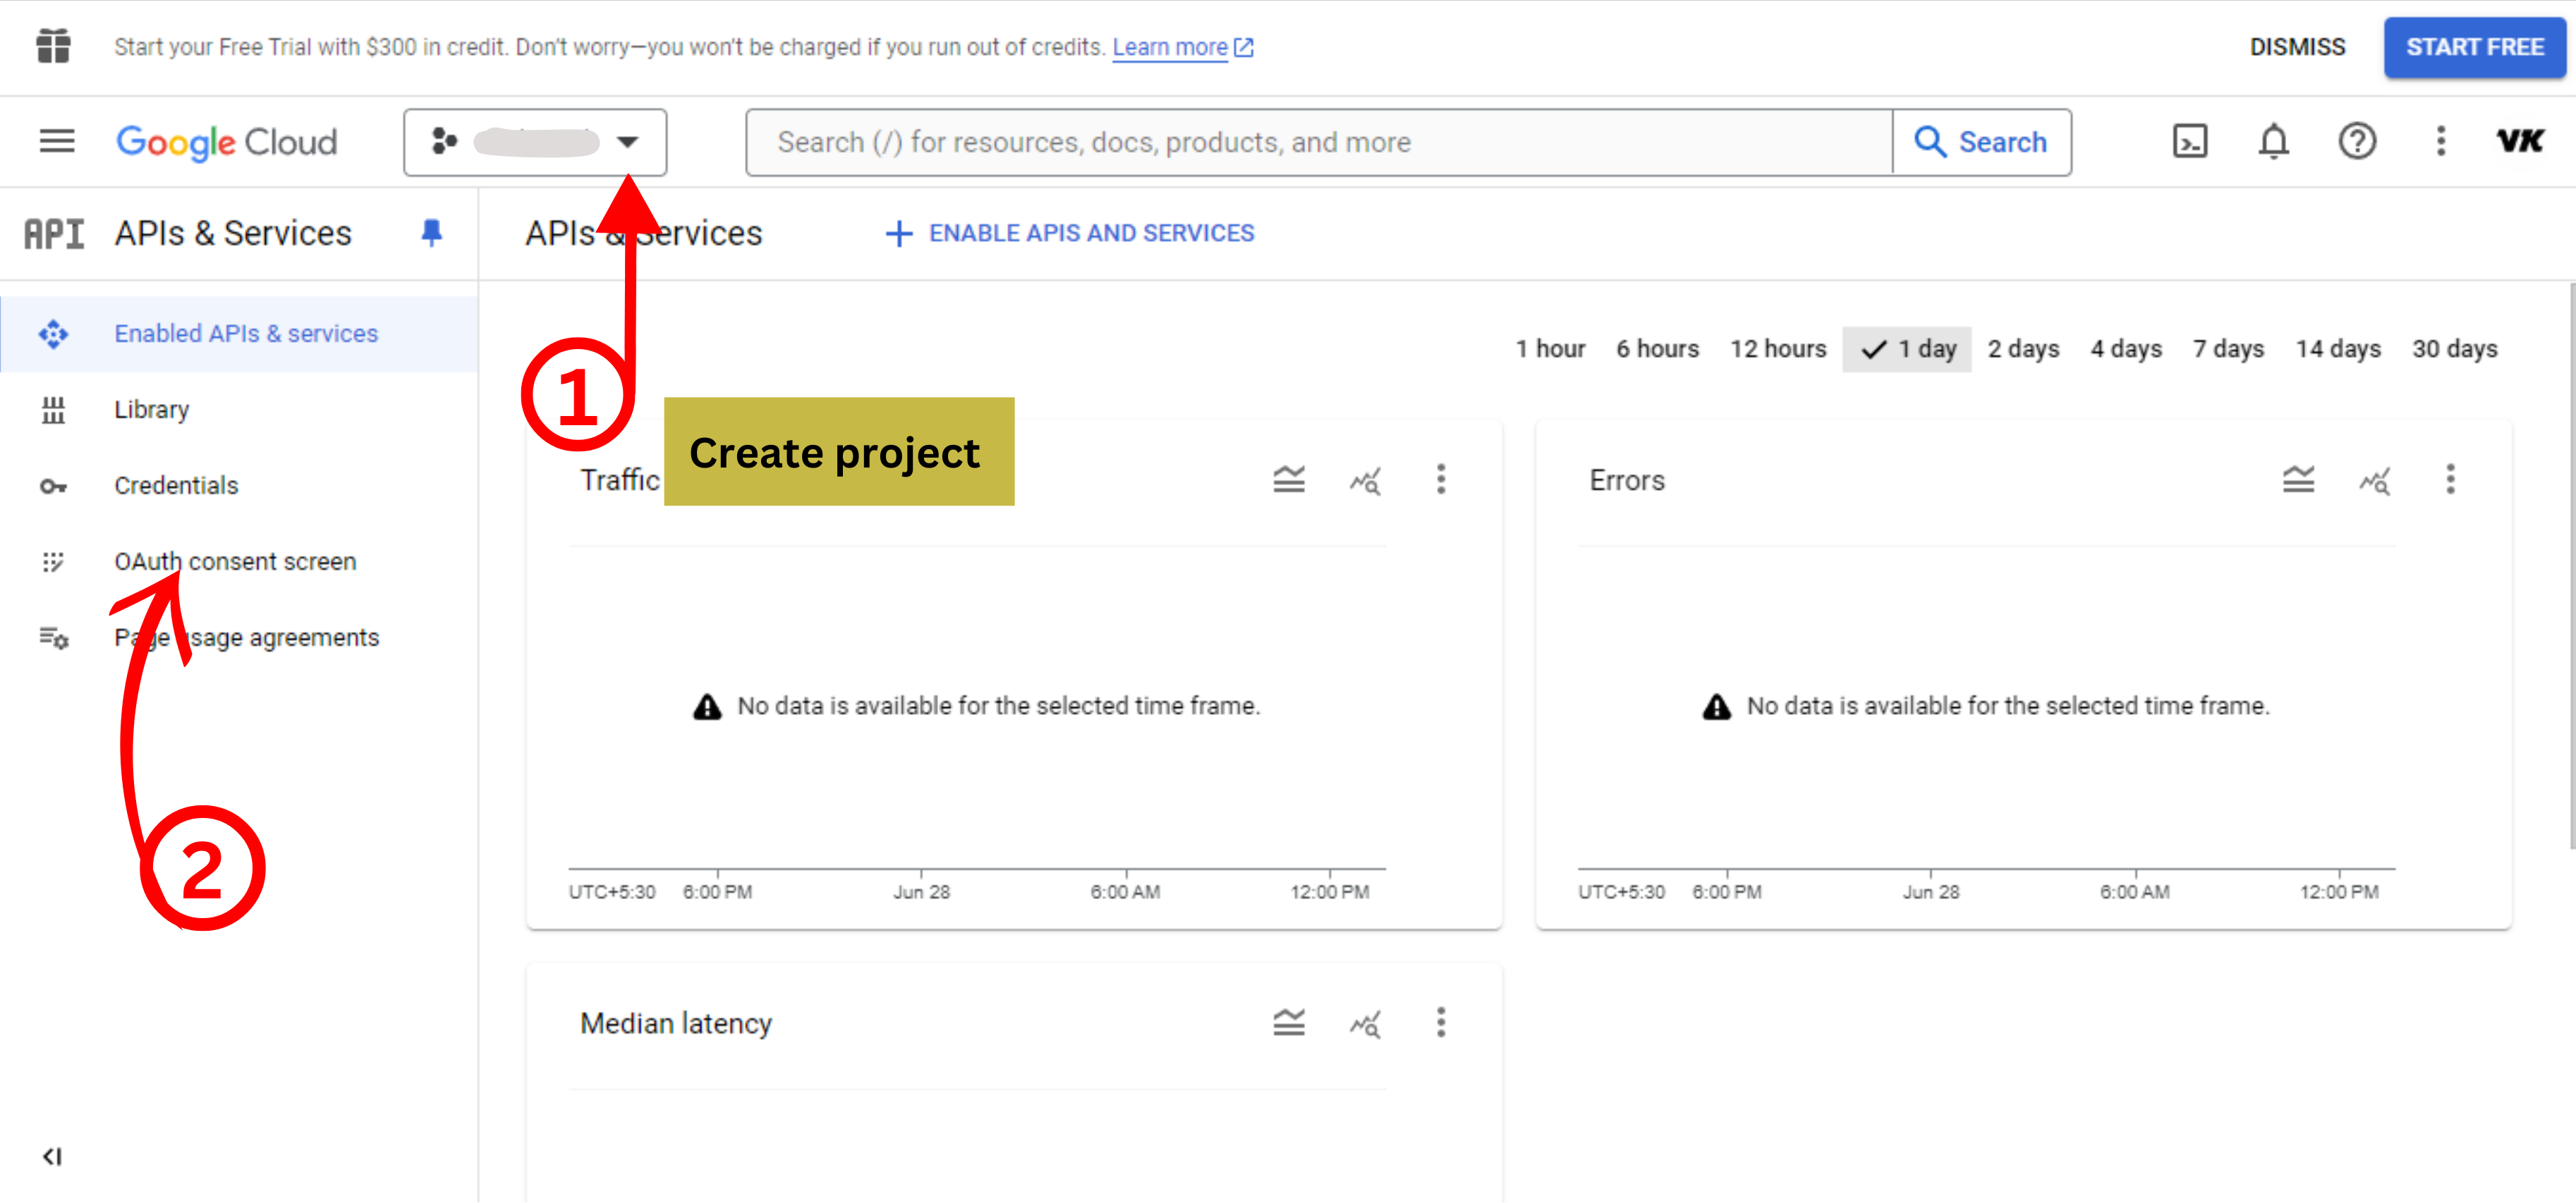This screenshot has width=2576, height=1203.
Task: Open the project selector dropdown
Action: click(535, 142)
